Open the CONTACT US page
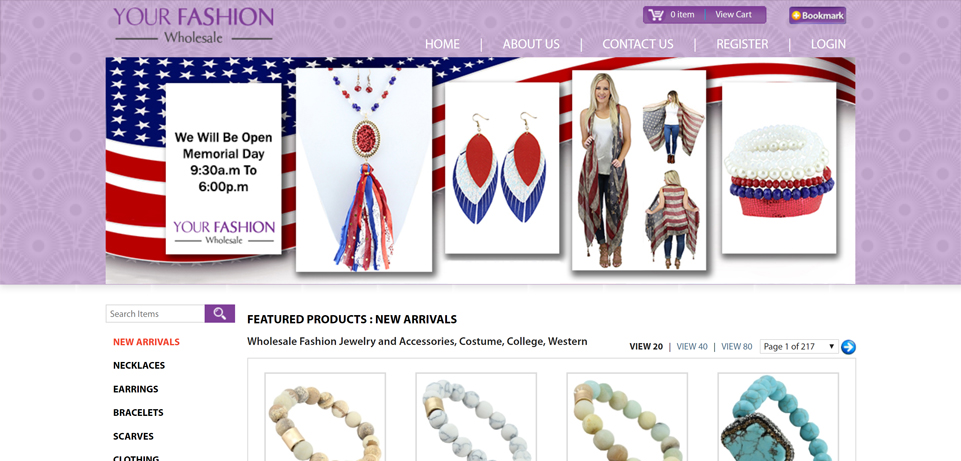 (637, 44)
